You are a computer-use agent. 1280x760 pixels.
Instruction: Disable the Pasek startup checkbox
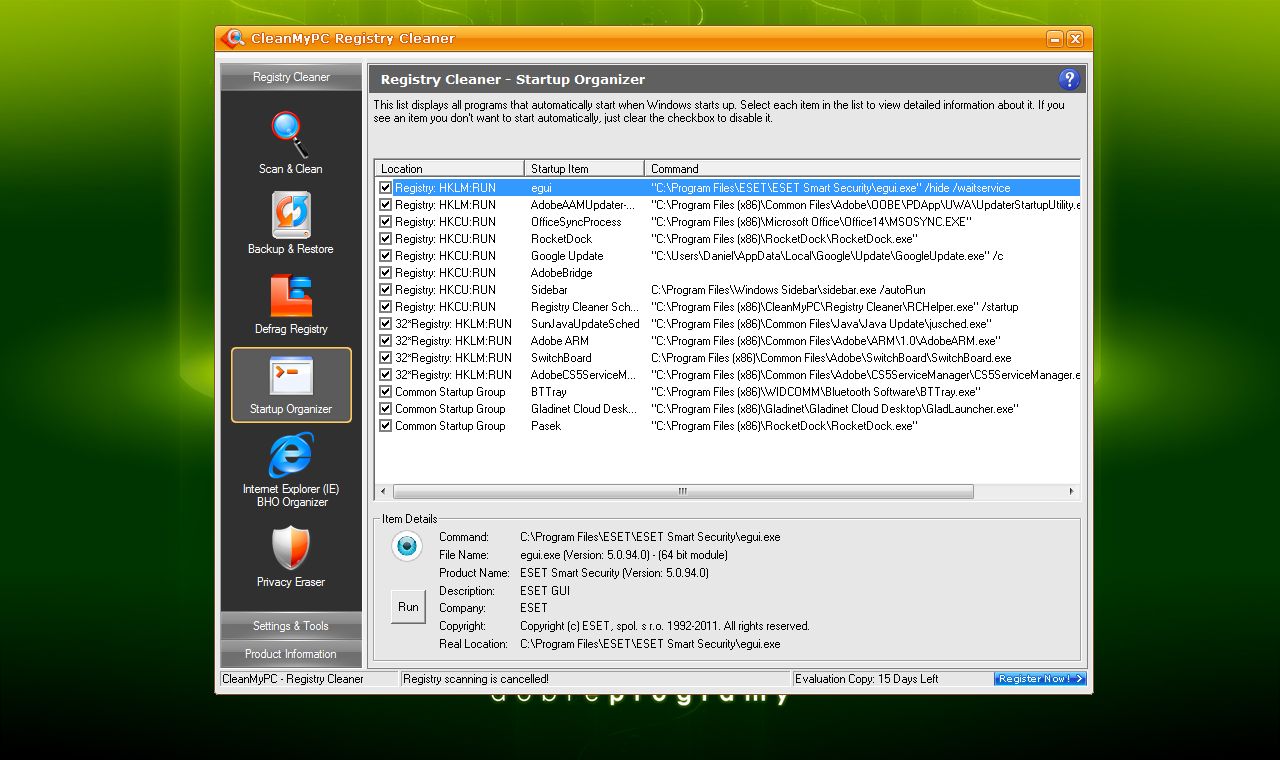[x=385, y=425]
